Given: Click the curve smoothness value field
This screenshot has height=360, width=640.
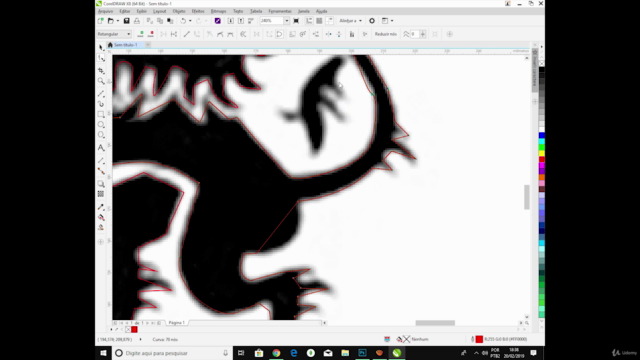Looking at the screenshot, I should (x=415, y=34).
